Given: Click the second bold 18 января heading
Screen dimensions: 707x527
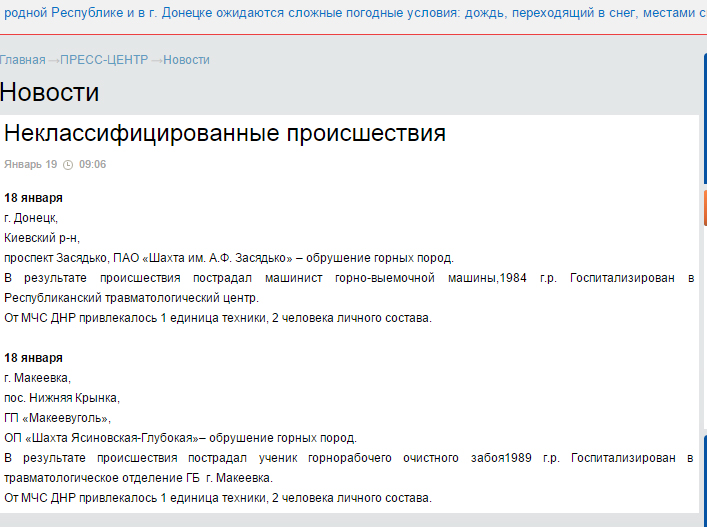Looking at the screenshot, I should [33, 358].
